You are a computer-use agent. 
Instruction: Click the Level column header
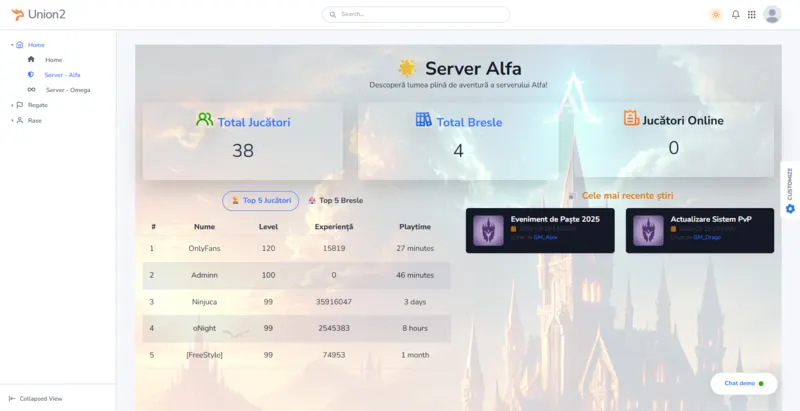[x=268, y=226]
